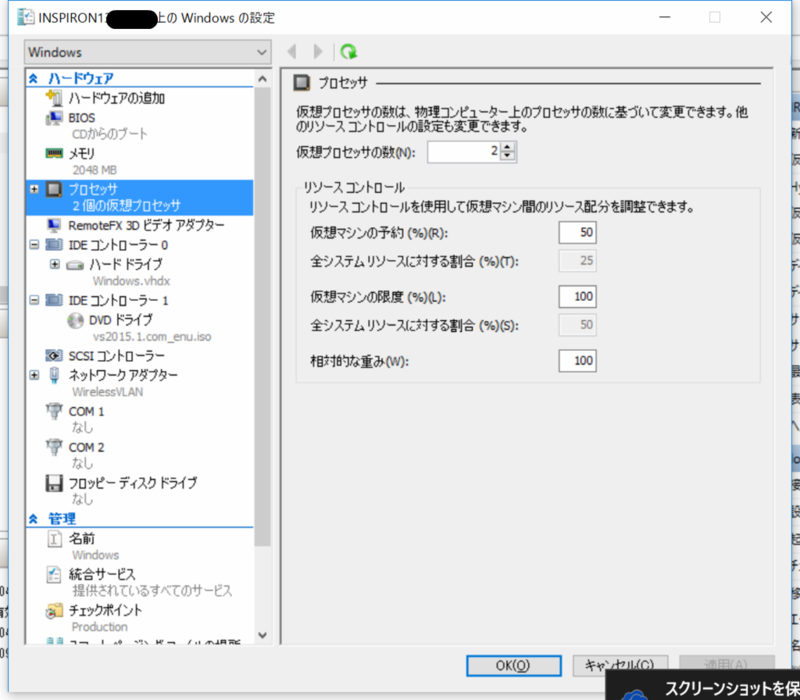800x700 pixels.
Task: Close the settings window
Action: pyautogui.click(x=766, y=17)
